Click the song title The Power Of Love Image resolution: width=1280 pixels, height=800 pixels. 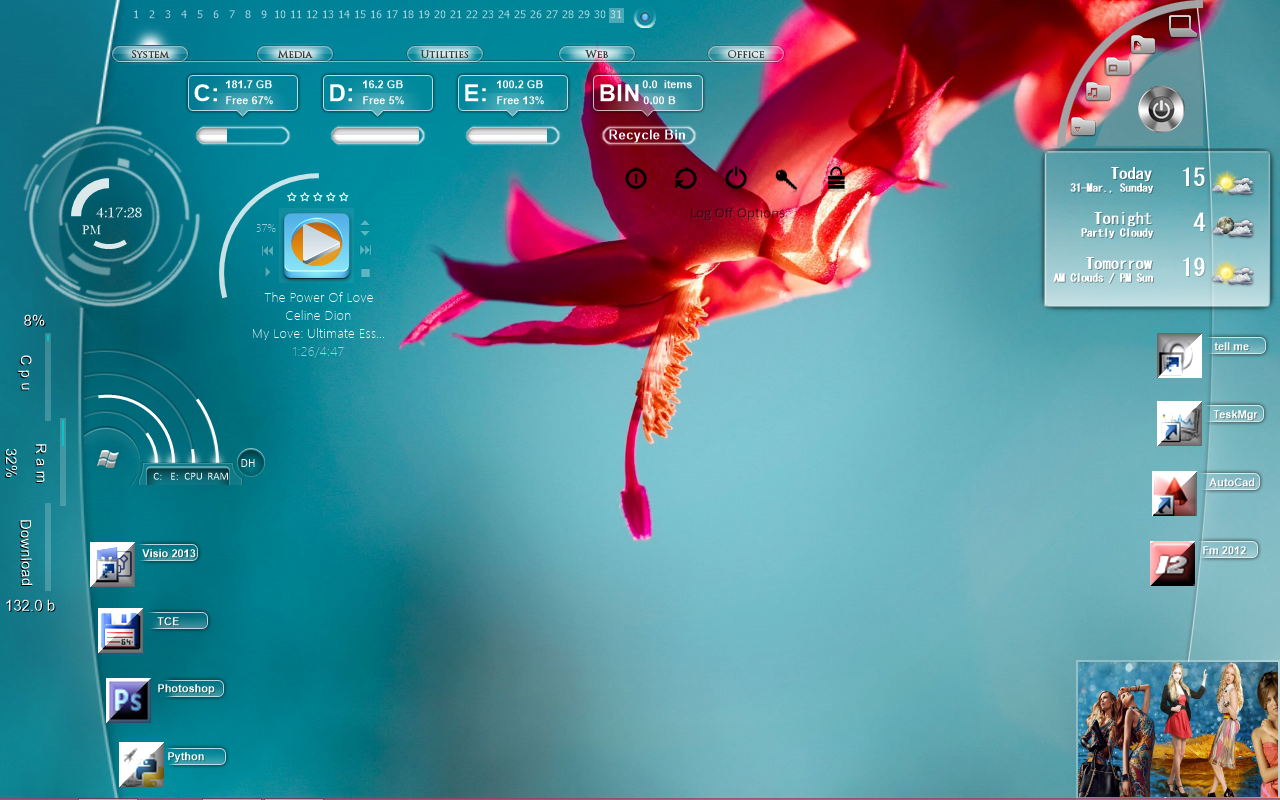(x=318, y=298)
